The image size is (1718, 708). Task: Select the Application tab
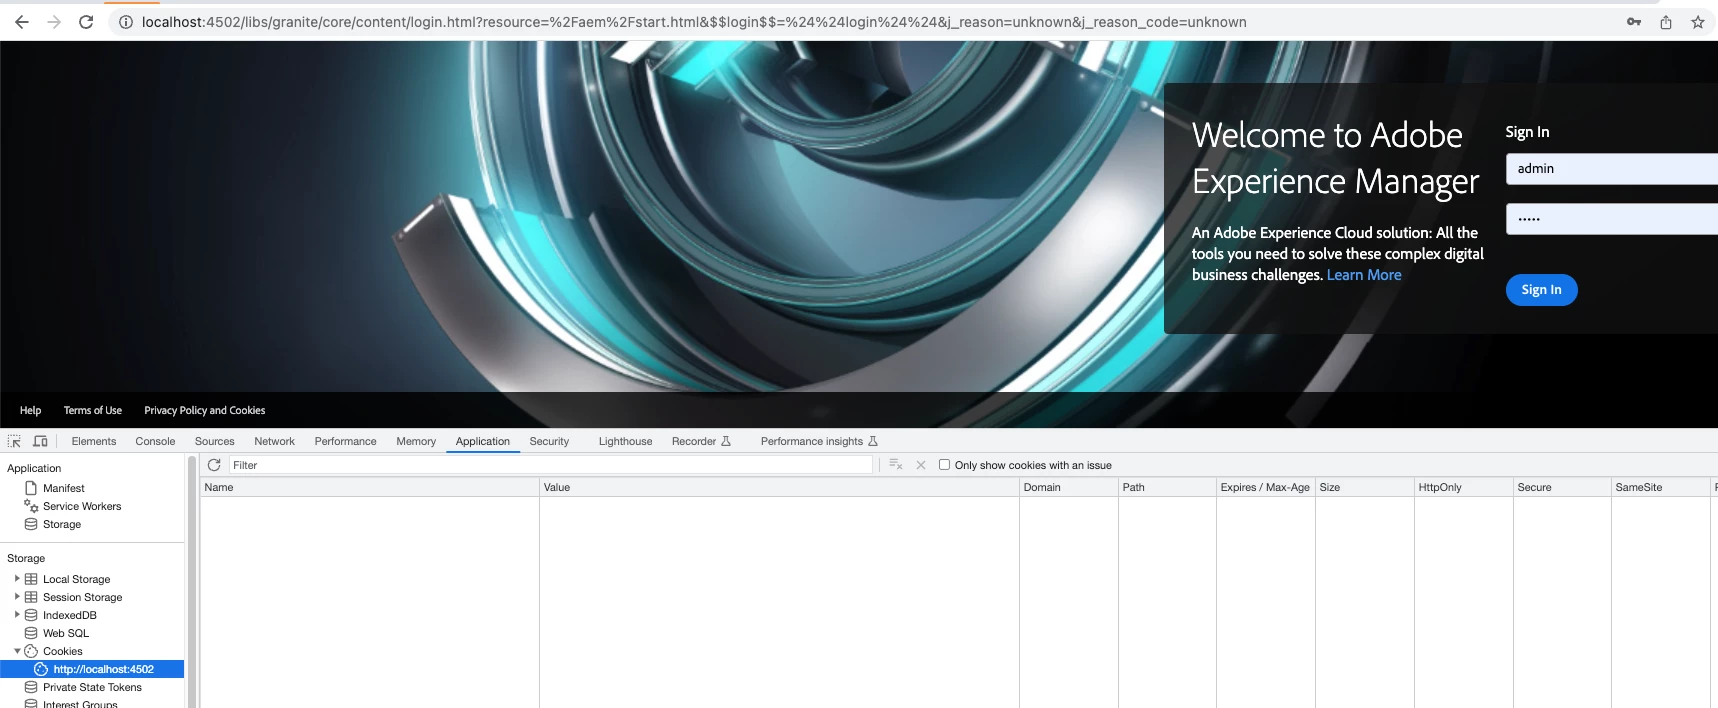[x=483, y=441]
